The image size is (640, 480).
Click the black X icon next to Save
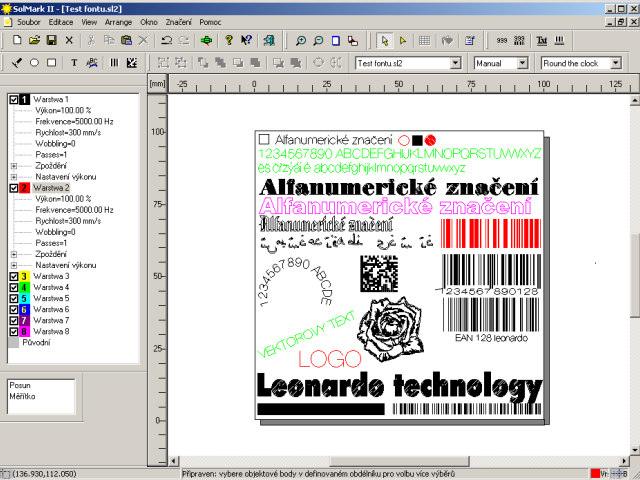point(69,40)
